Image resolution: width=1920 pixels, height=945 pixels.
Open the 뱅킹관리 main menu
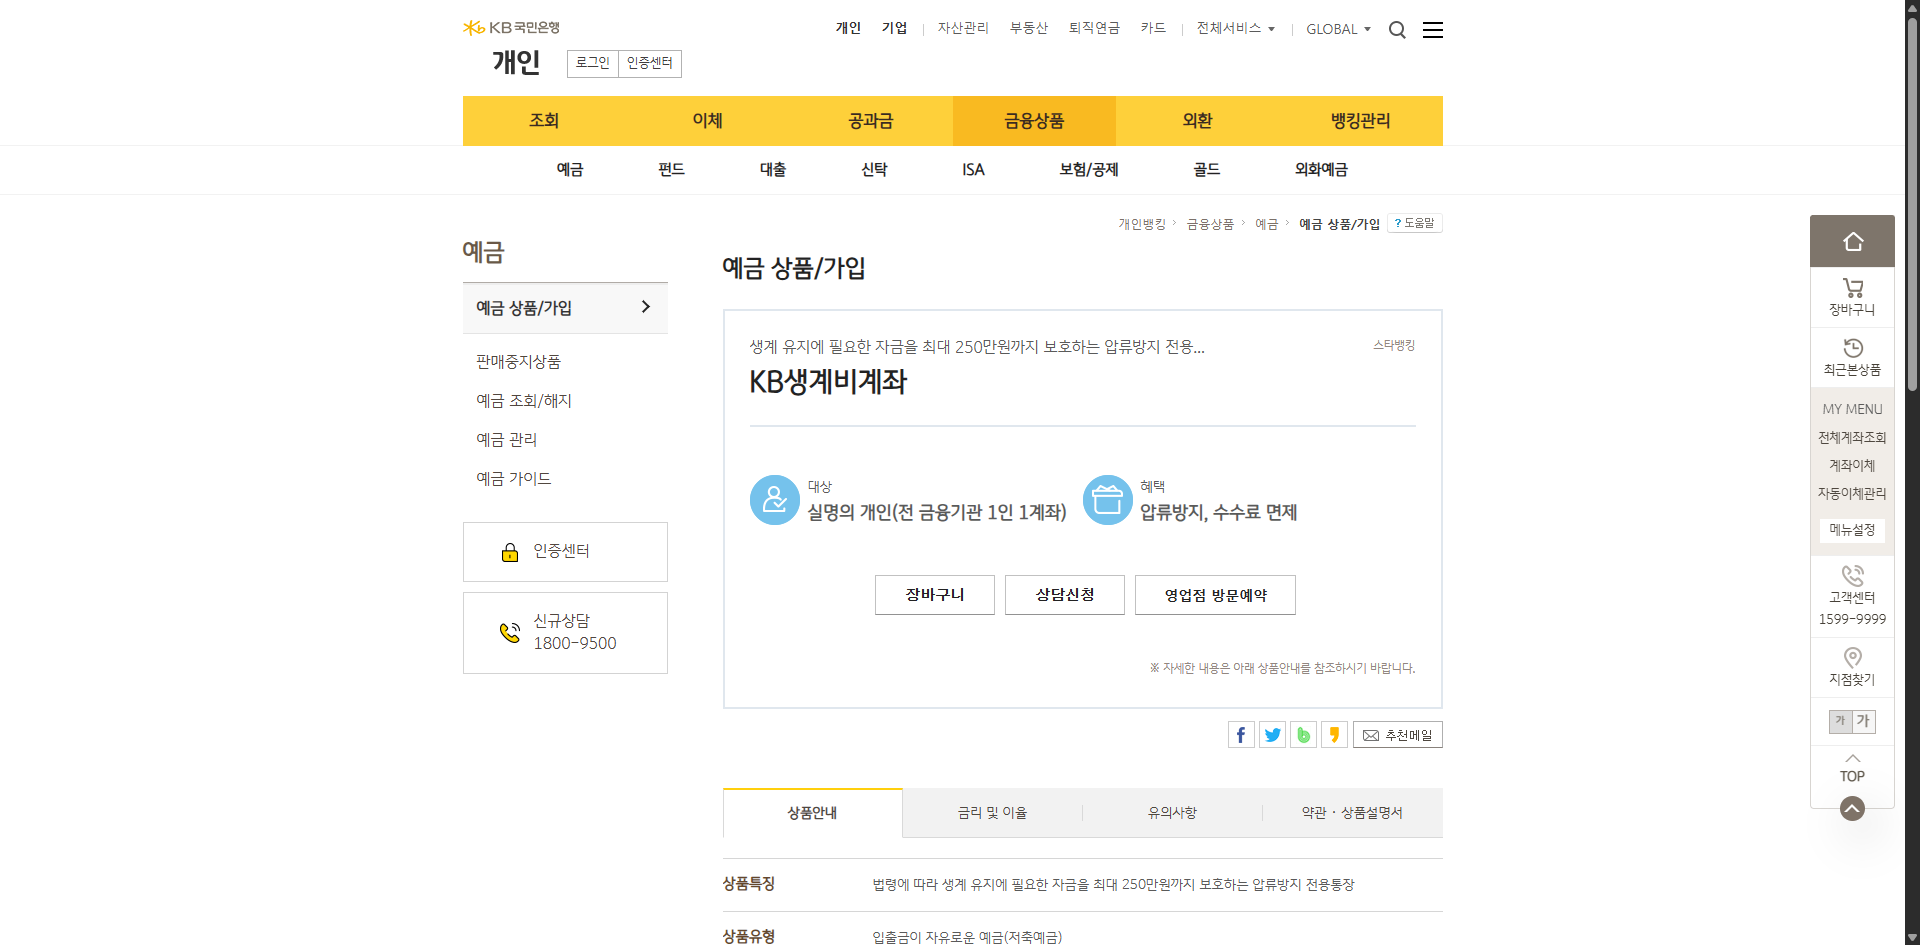1361,121
